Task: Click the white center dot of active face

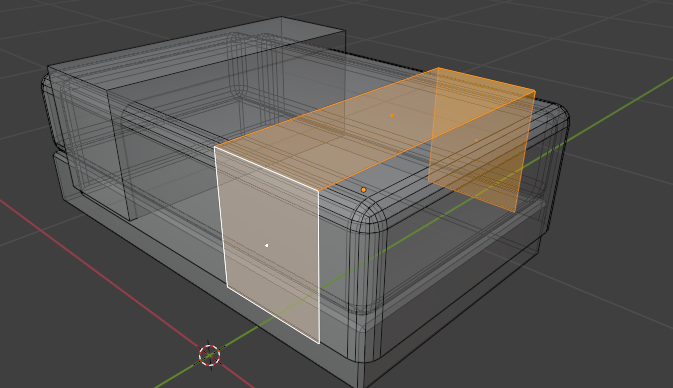Action: click(x=267, y=246)
